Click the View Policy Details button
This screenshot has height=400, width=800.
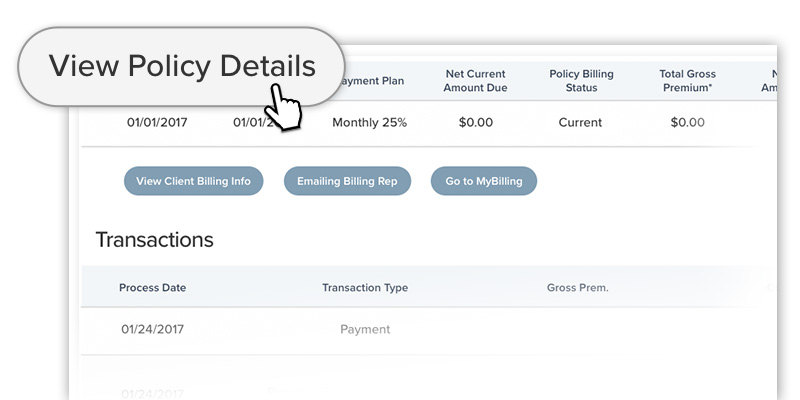tap(182, 67)
